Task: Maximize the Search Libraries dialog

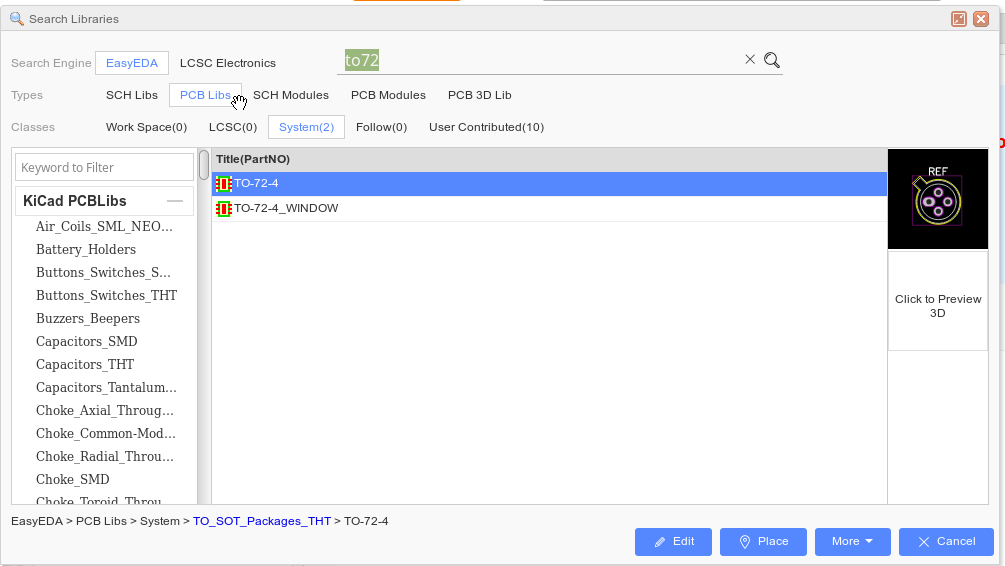Action: pos(959,19)
